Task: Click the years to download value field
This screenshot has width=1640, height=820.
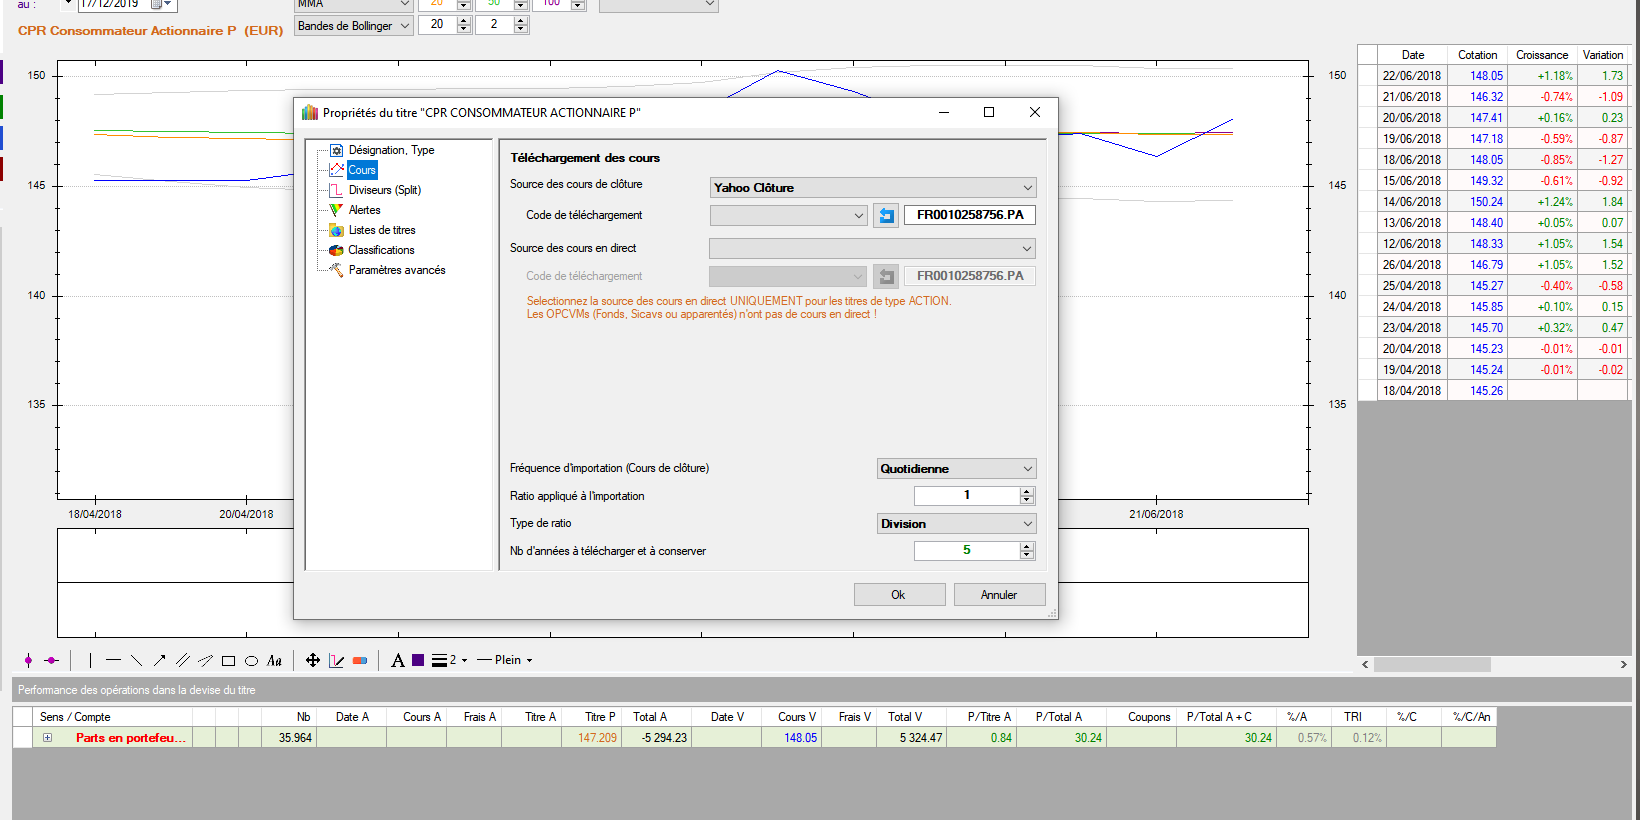Action: point(966,550)
